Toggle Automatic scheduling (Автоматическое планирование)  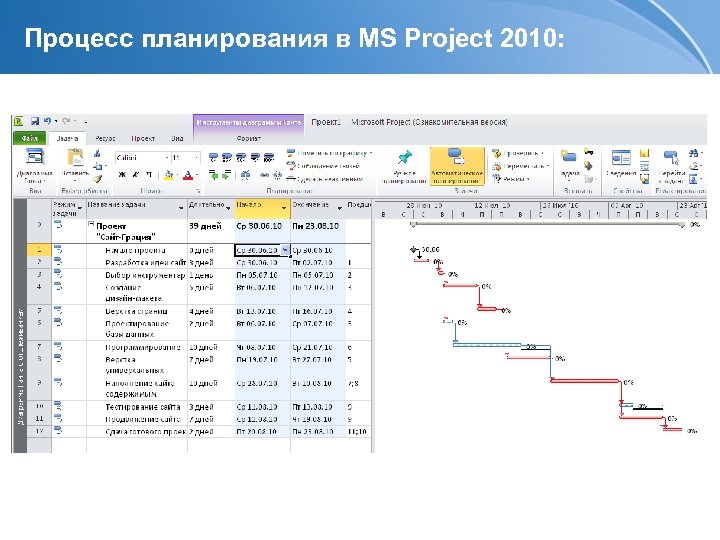coord(457,166)
